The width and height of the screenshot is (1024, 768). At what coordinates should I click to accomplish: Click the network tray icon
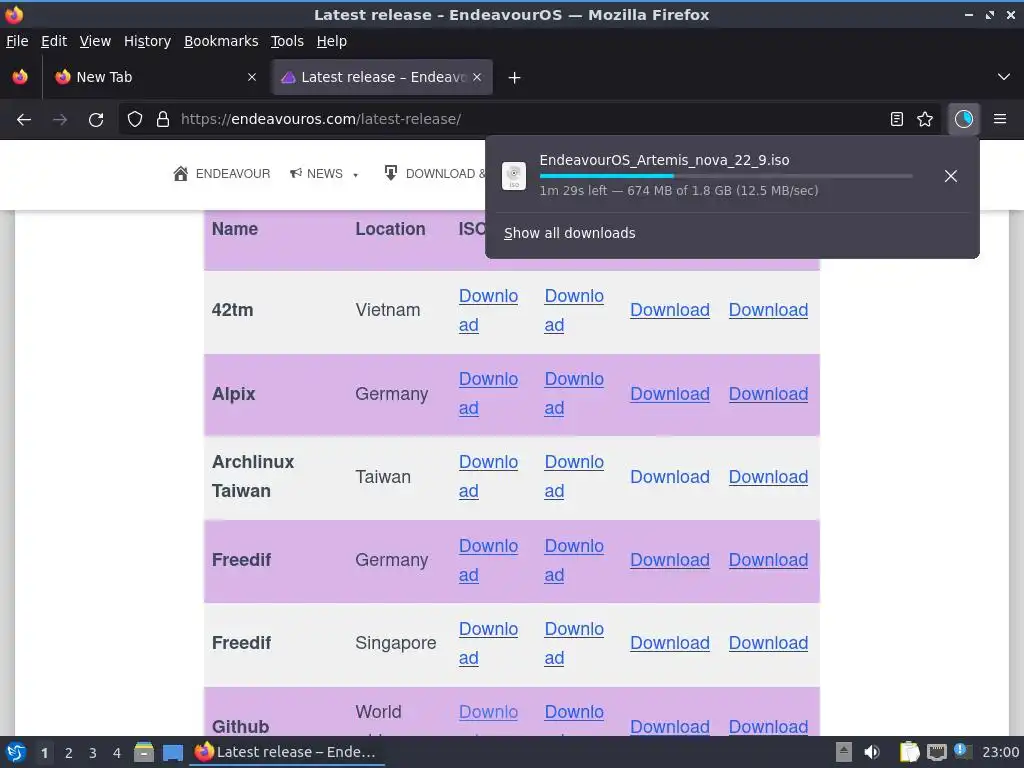[936, 752]
